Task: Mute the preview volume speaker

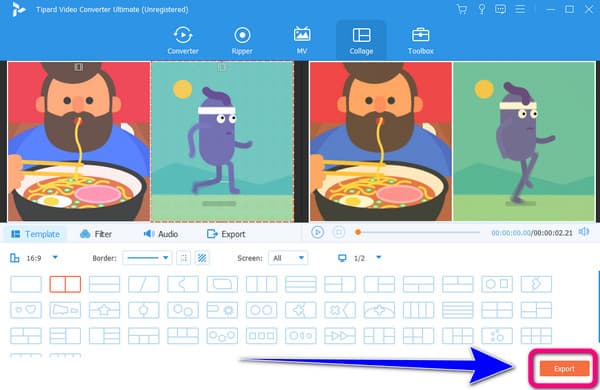Action: [x=584, y=232]
